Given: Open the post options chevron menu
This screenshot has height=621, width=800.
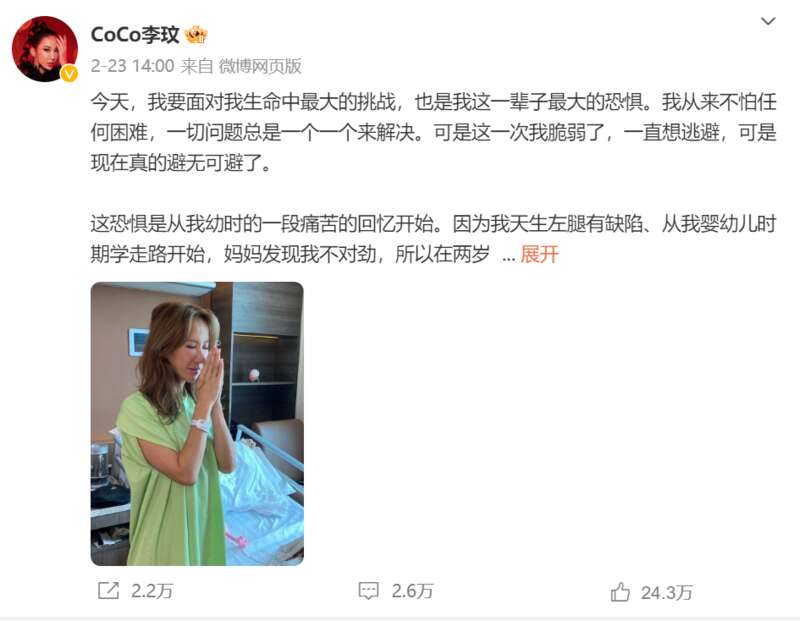Looking at the screenshot, I should click(768, 21).
